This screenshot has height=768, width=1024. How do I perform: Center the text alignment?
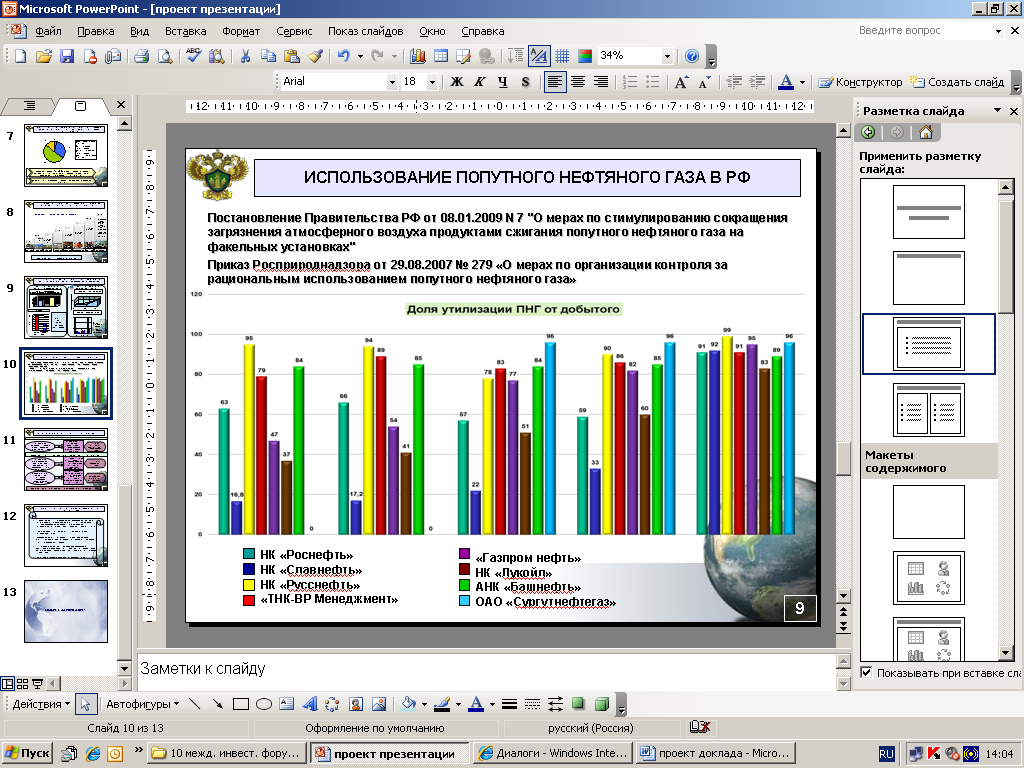point(578,82)
